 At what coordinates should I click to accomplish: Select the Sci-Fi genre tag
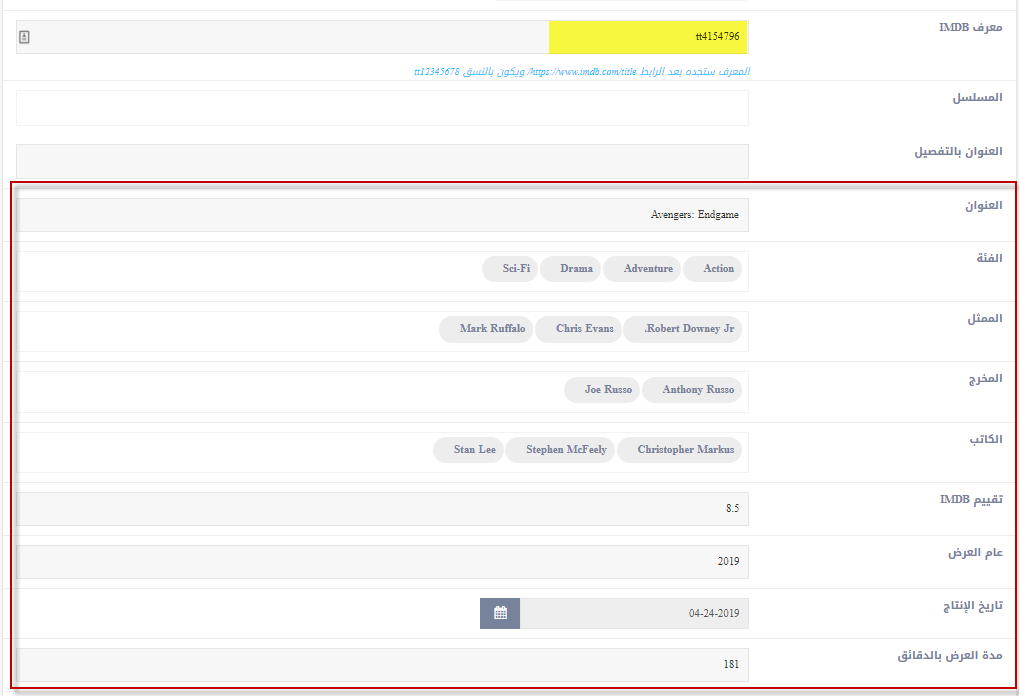click(x=510, y=269)
